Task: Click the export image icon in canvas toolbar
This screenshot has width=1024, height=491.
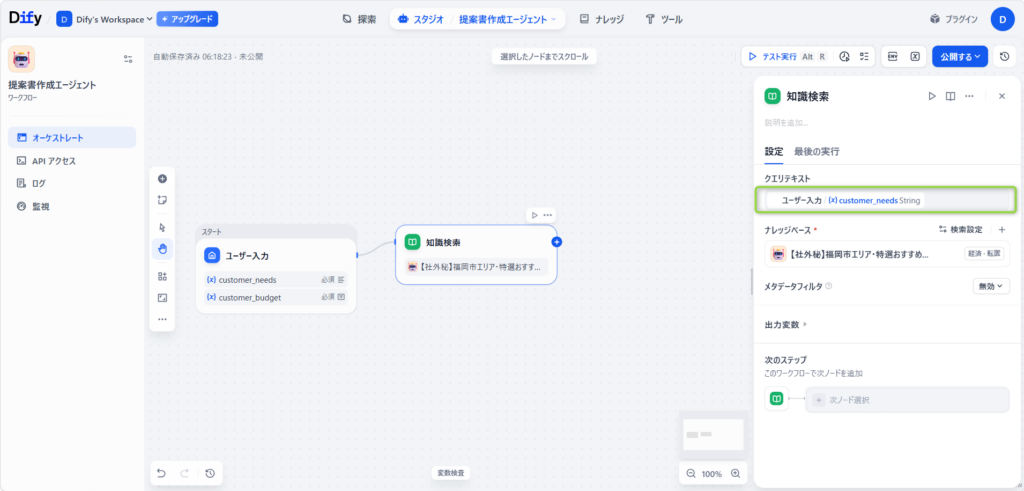Action: pyautogui.click(x=162, y=298)
